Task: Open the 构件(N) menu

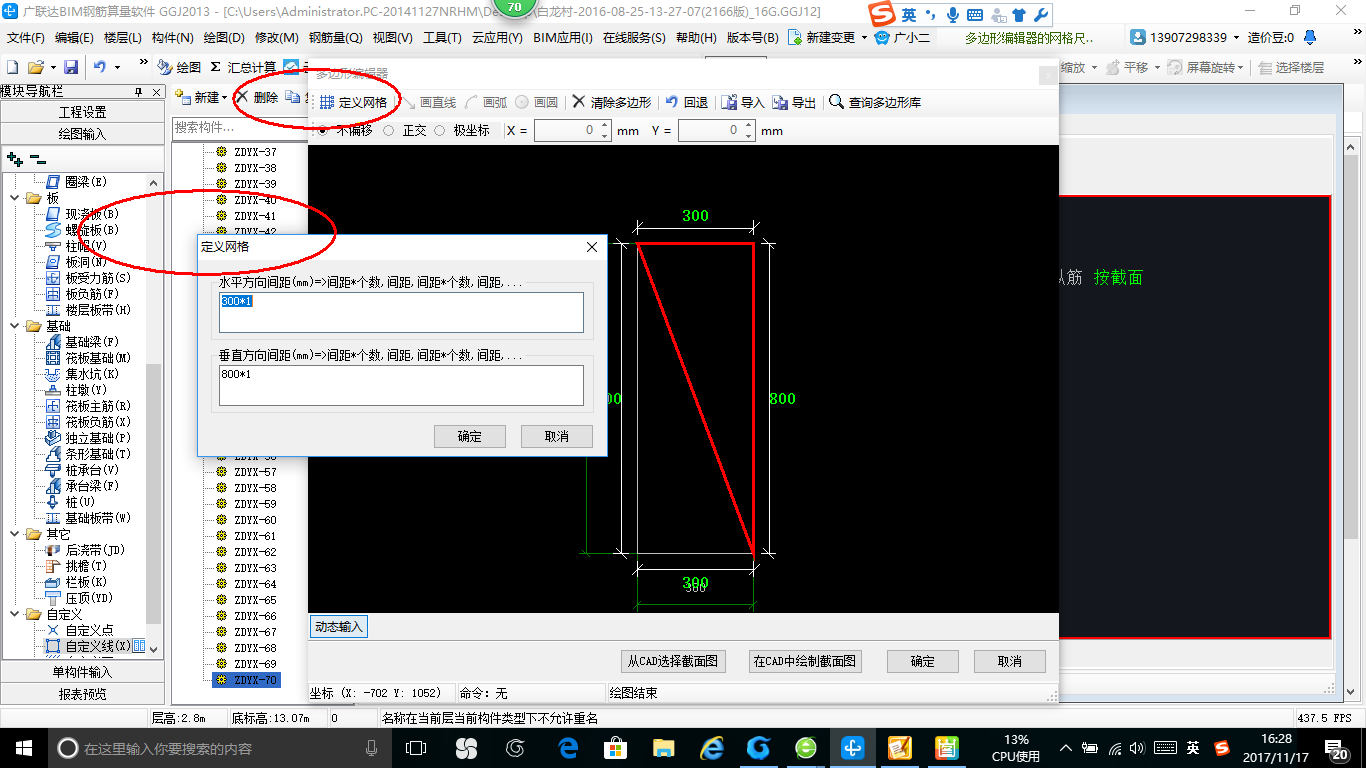Action: [x=173, y=37]
